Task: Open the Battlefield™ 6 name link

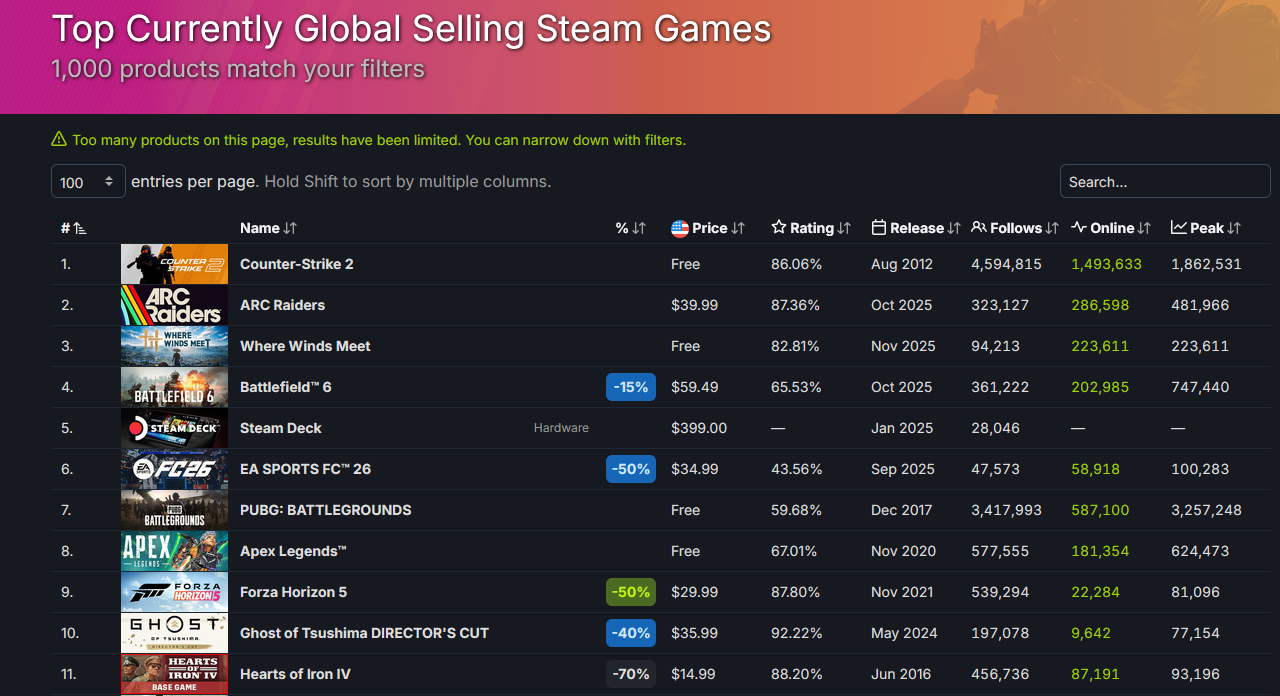Action: (x=286, y=387)
